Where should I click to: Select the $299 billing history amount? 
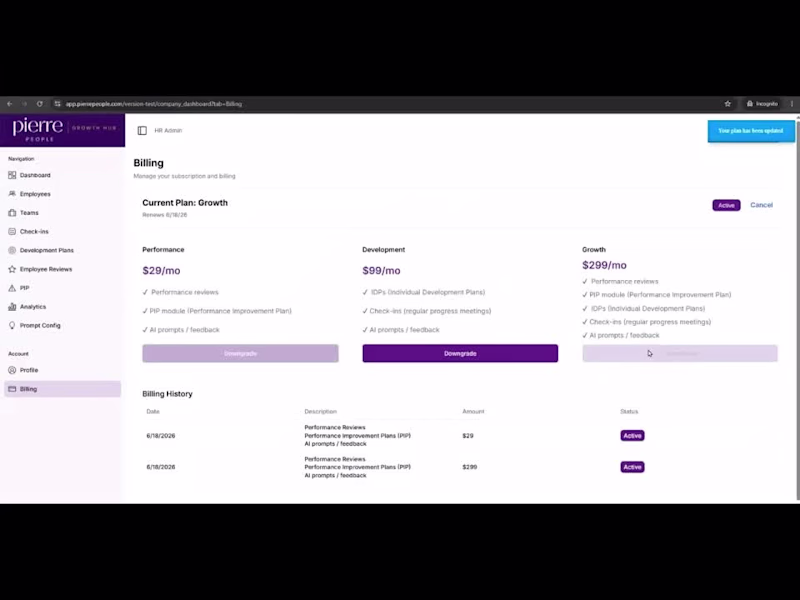click(x=469, y=467)
